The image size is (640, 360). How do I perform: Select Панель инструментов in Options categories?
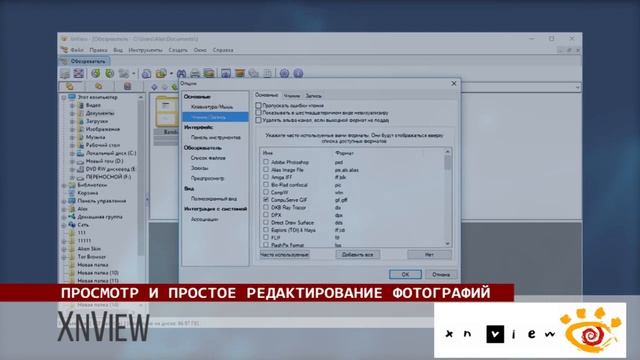(x=216, y=138)
